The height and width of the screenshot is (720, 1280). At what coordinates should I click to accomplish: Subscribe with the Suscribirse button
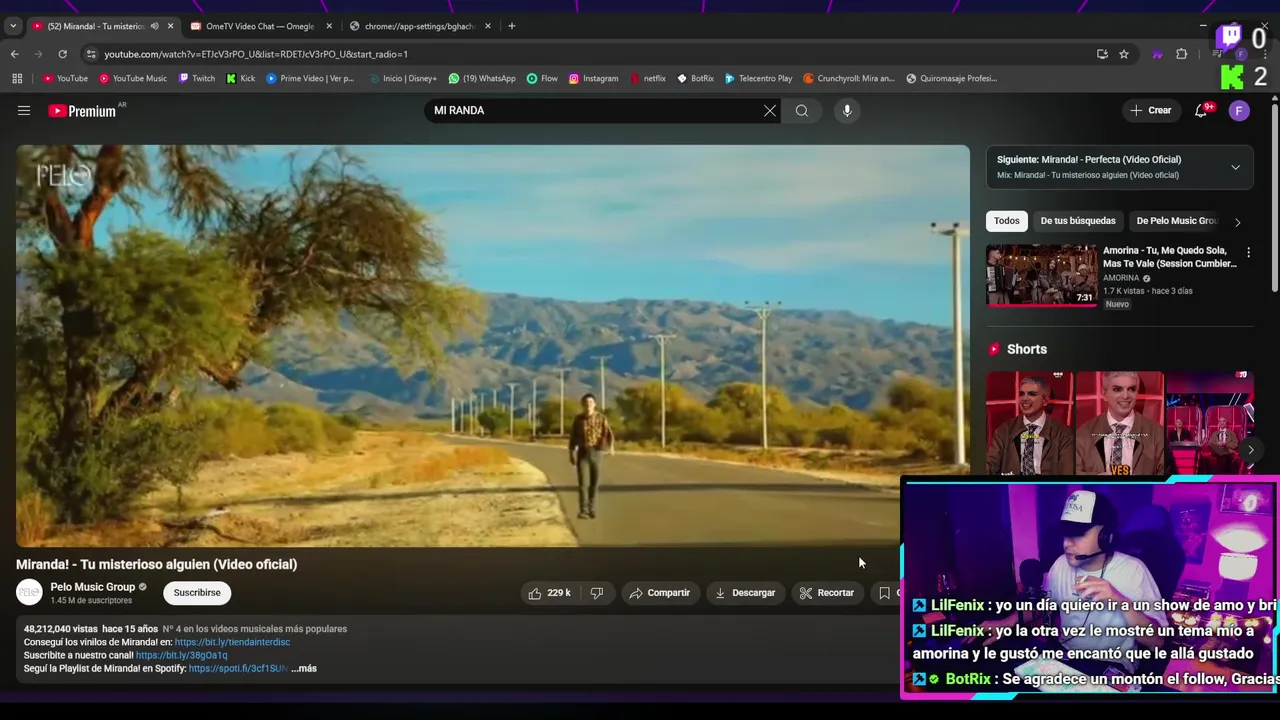pyautogui.click(x=197, y=593)
